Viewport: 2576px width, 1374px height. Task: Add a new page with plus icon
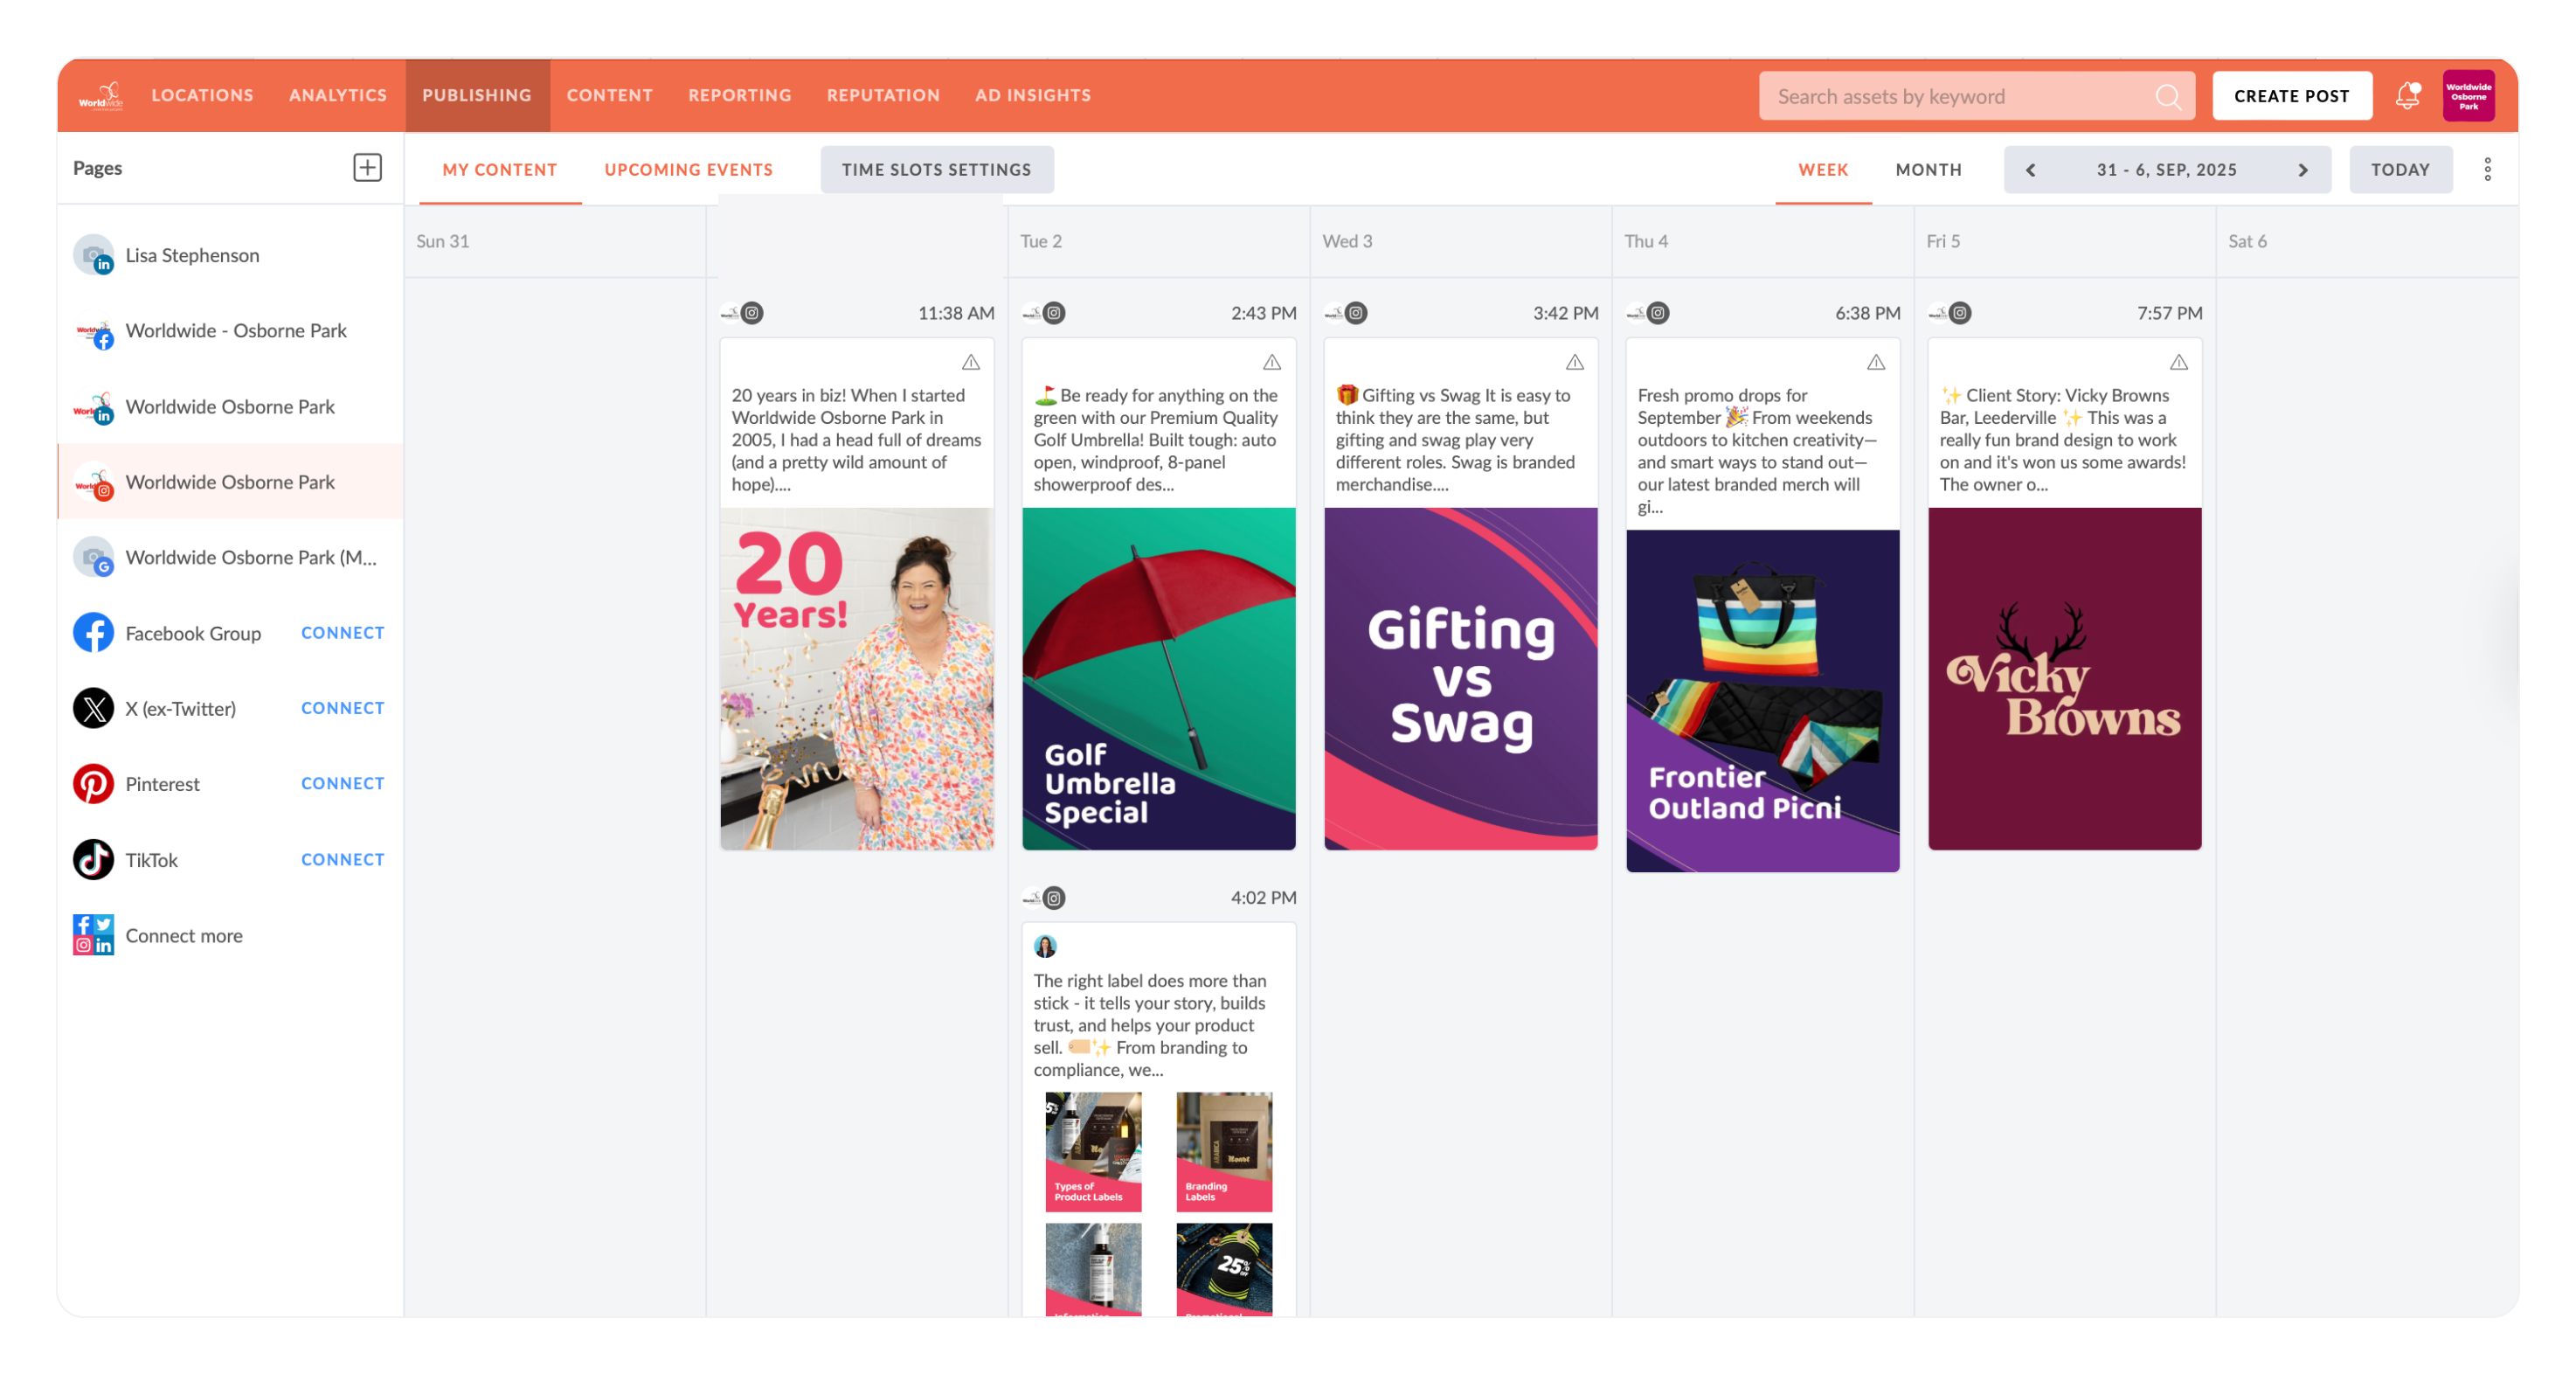pyautogui.click(x=367, y=167)
